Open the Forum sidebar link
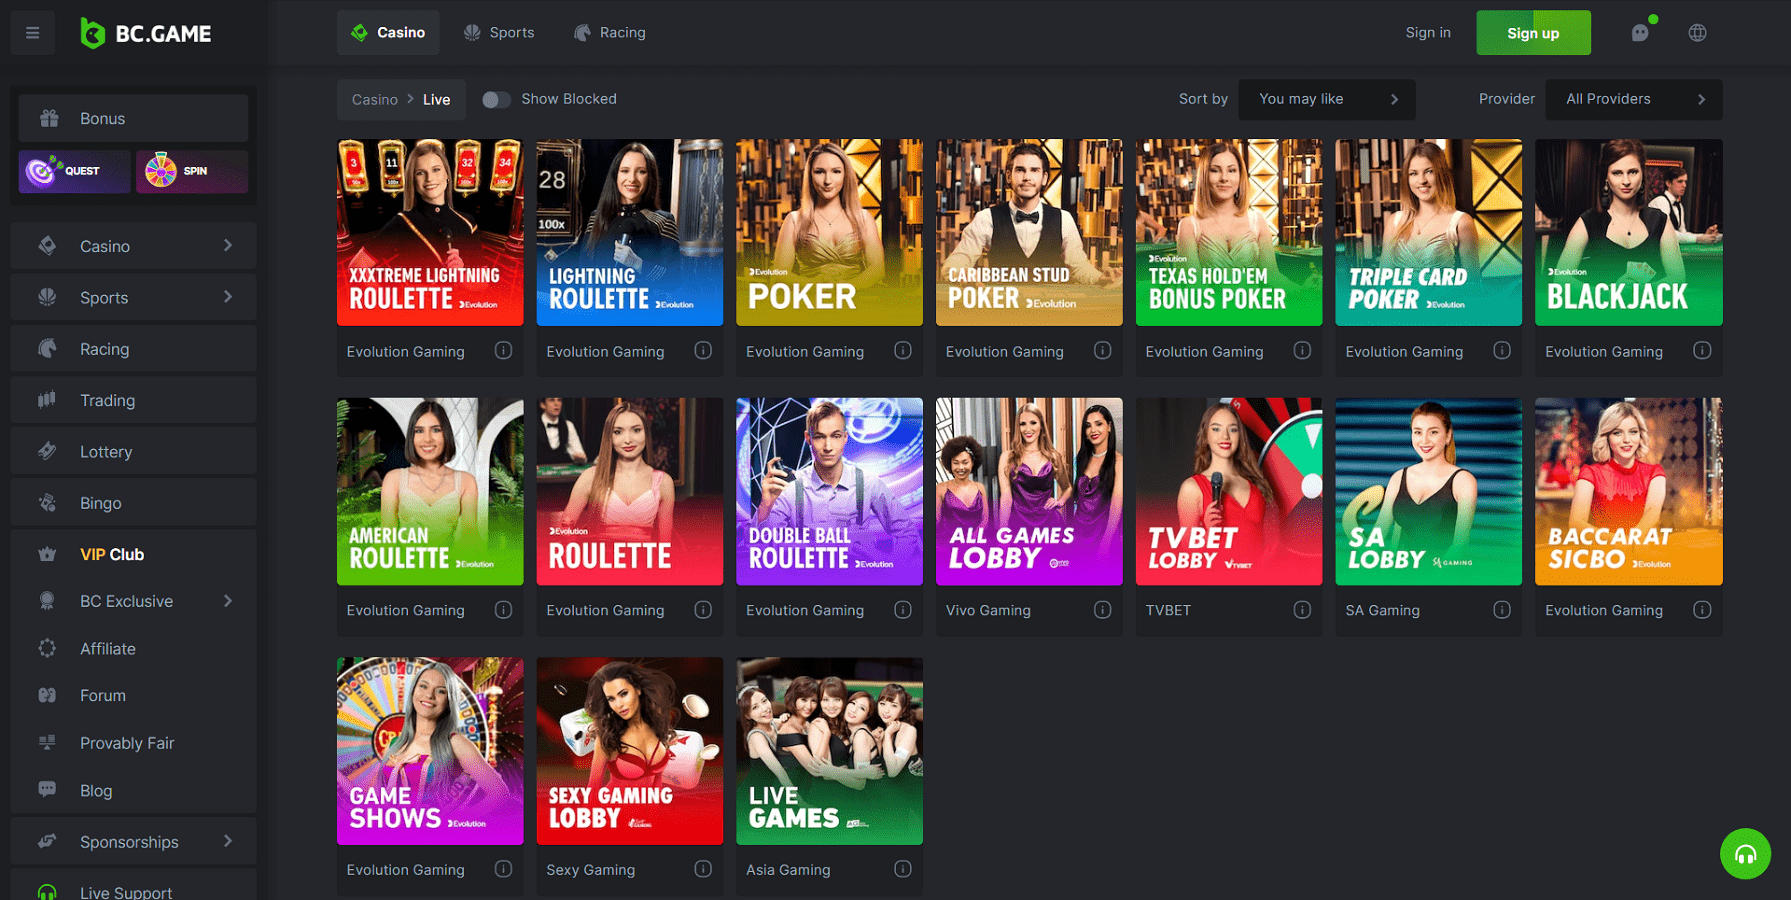Screen dimensions: 1791x900 133,695
